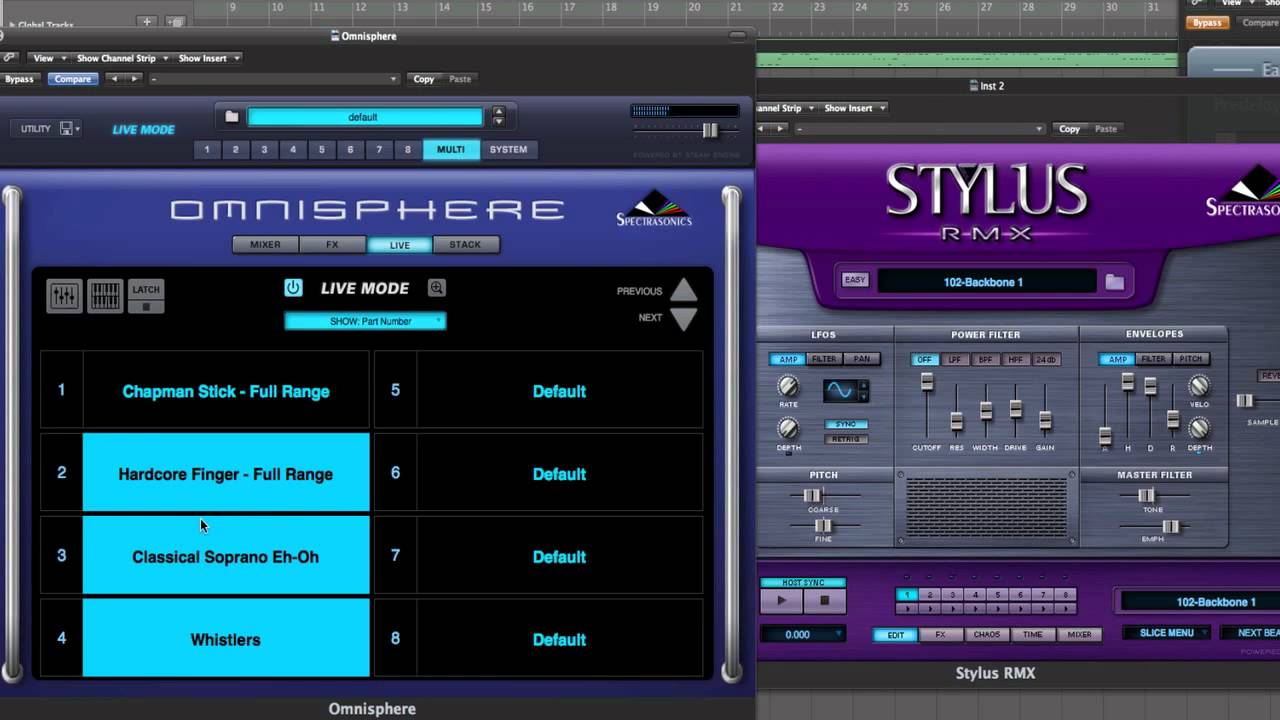This screenshot has width=1280, height=720.
Task: Select Envelopes Pitch button
Action: (1190, 359)
